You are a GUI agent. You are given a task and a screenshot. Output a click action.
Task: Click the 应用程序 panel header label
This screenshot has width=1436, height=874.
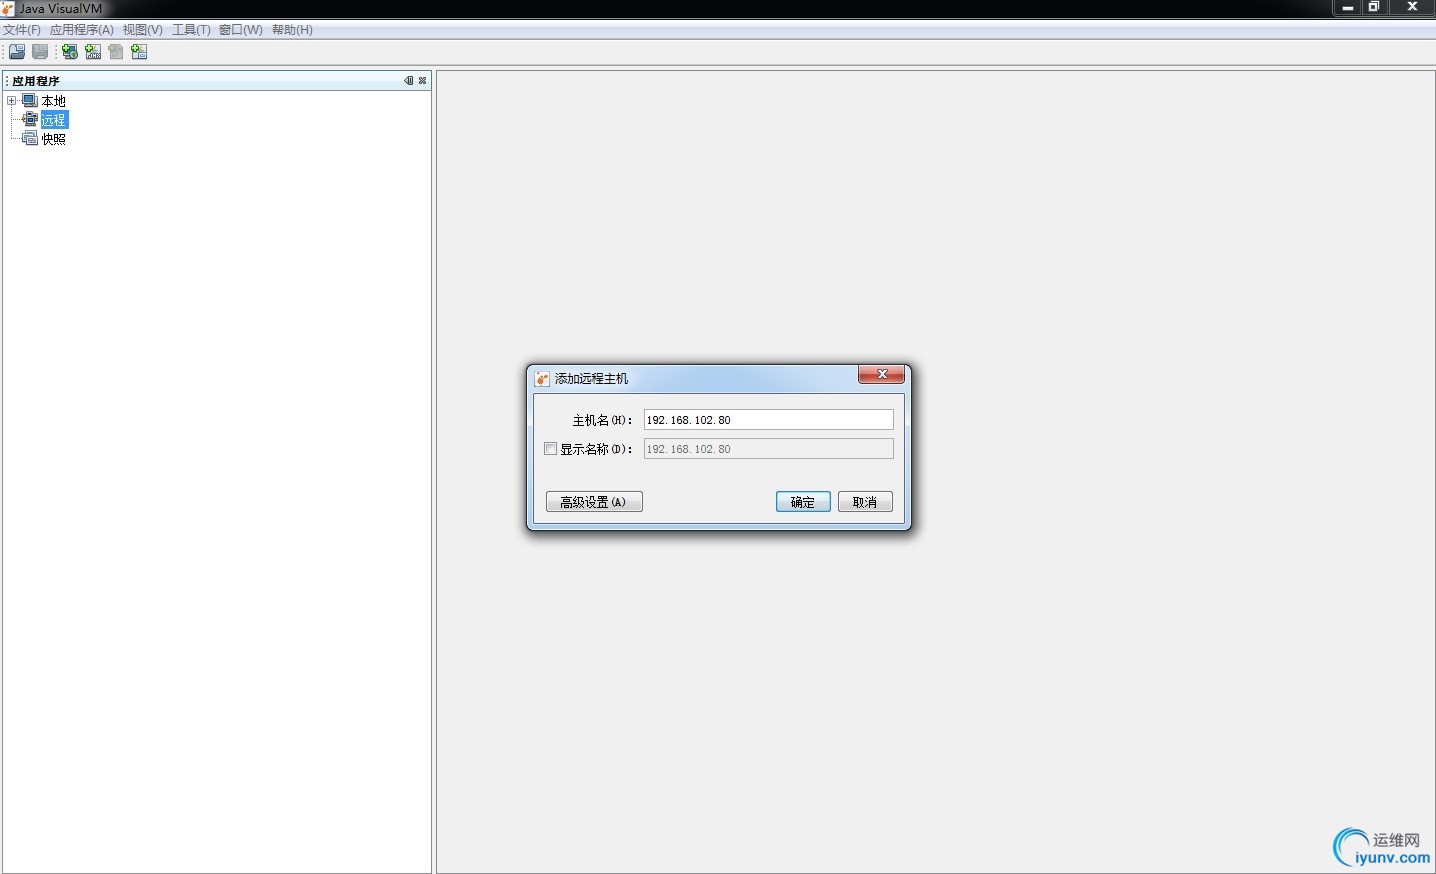pyautogui.click(x=36, y=81)
